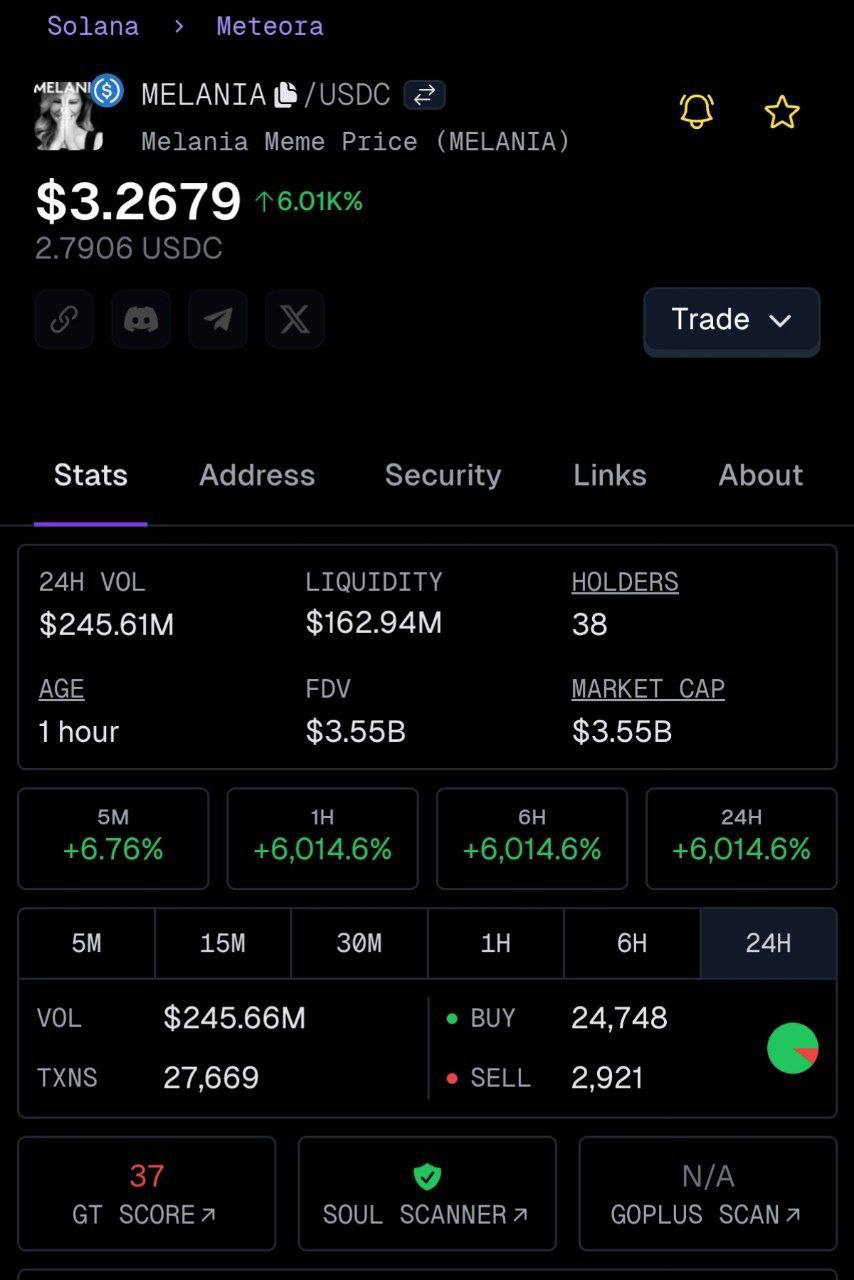Swap the MELANIA/USDC pair direction

(424, 95)
